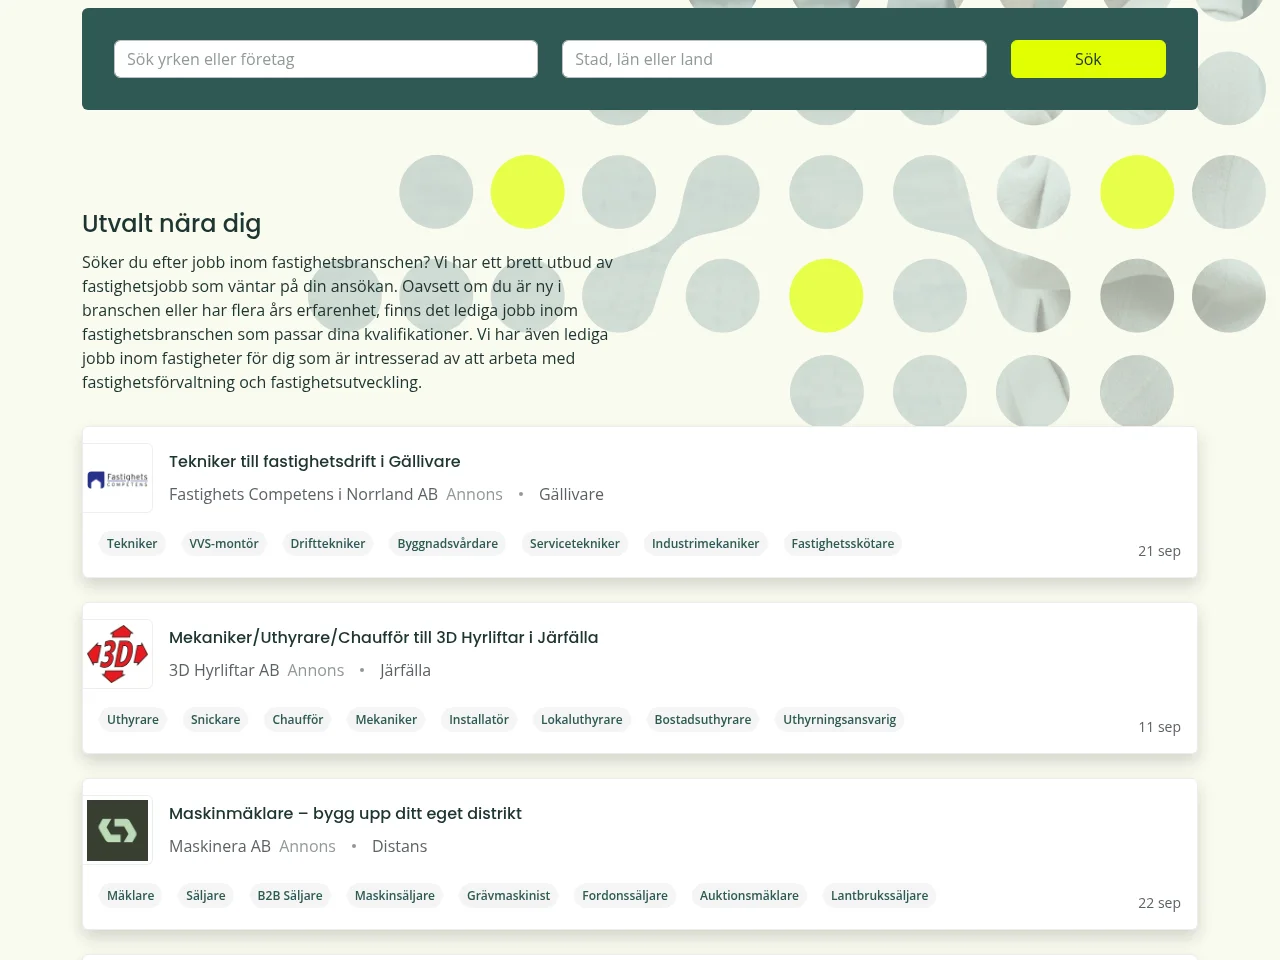The width and height of the screenshot is (1280, 960).
Task: Click 'Annons' label on the Fastighets Competens listing
Action: pyautogui.click(x=474, y=494)
